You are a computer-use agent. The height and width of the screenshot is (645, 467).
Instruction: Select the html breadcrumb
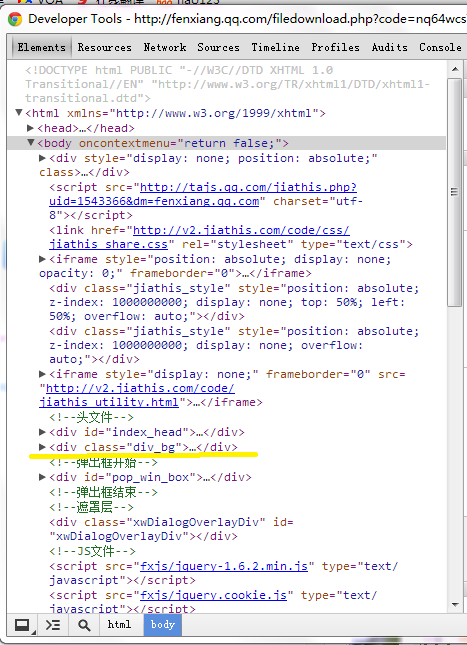click(x=119, y=625)
